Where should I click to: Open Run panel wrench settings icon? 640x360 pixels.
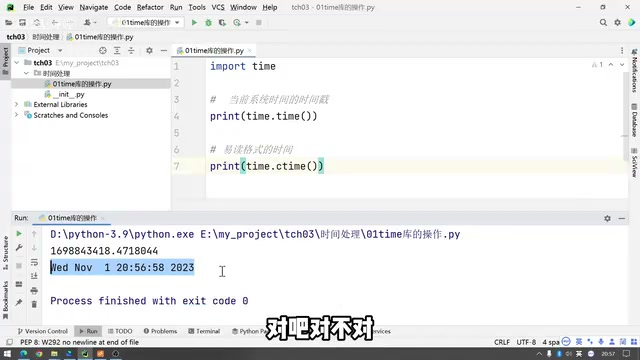19,248
